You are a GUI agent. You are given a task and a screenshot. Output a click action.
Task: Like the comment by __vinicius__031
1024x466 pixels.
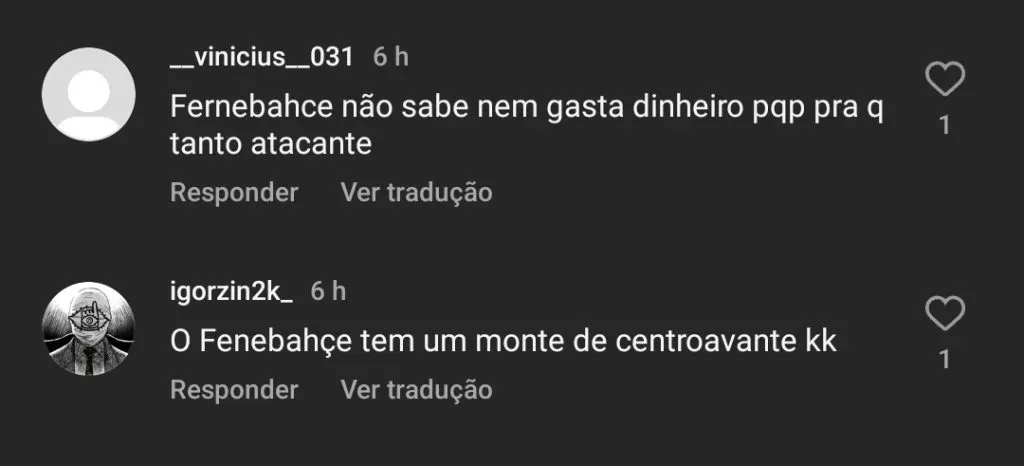pos(945,79)
